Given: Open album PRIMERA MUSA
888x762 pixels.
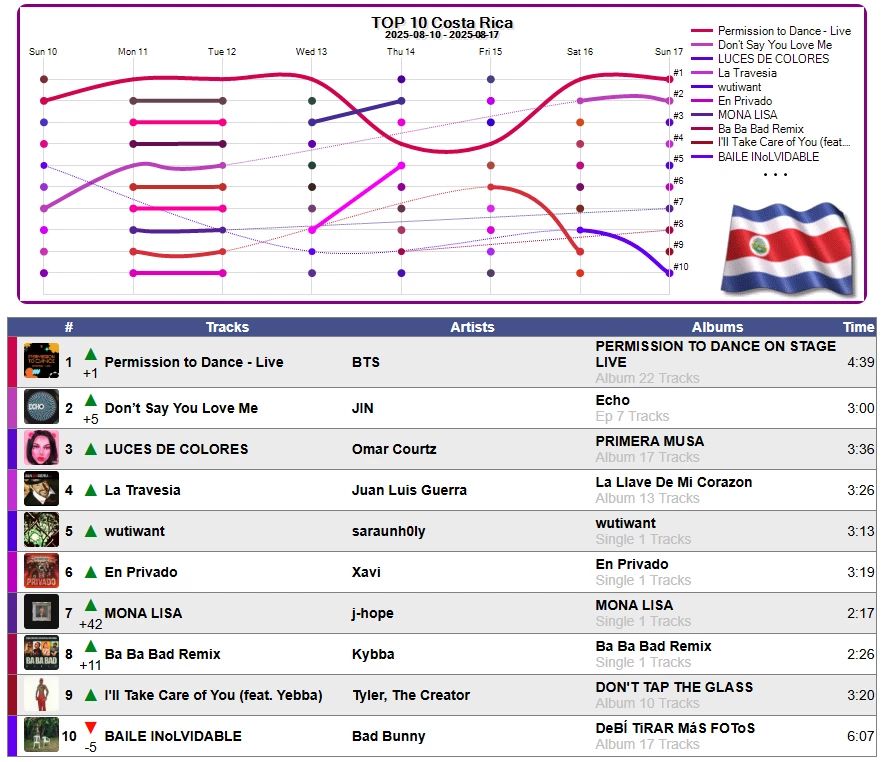Looking at the screenshot, I should tap(650, 441).
